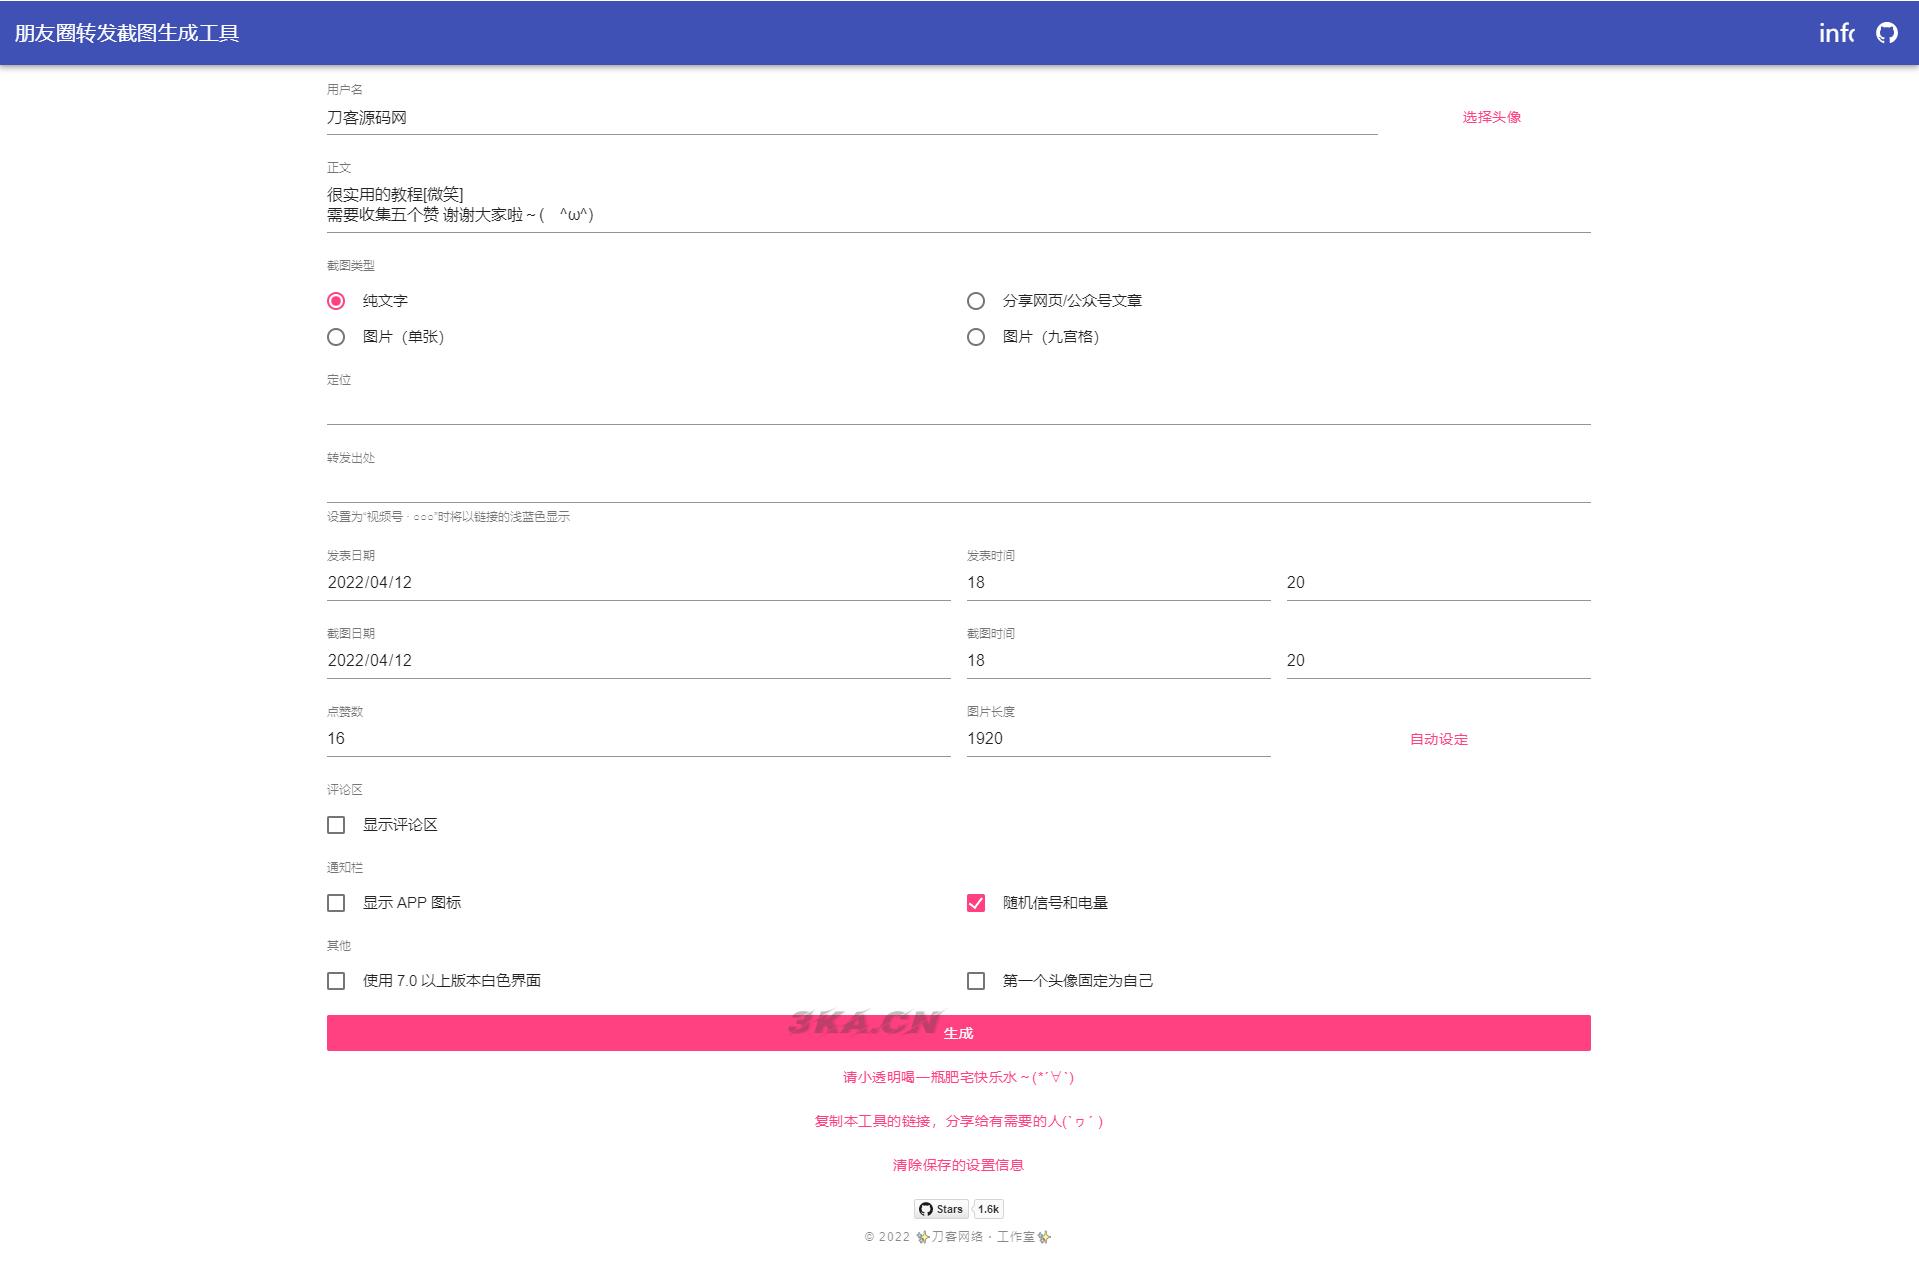Click the 自动设定 button
This screenshot has width=1919, height=1271.
tap(1438, 739)
